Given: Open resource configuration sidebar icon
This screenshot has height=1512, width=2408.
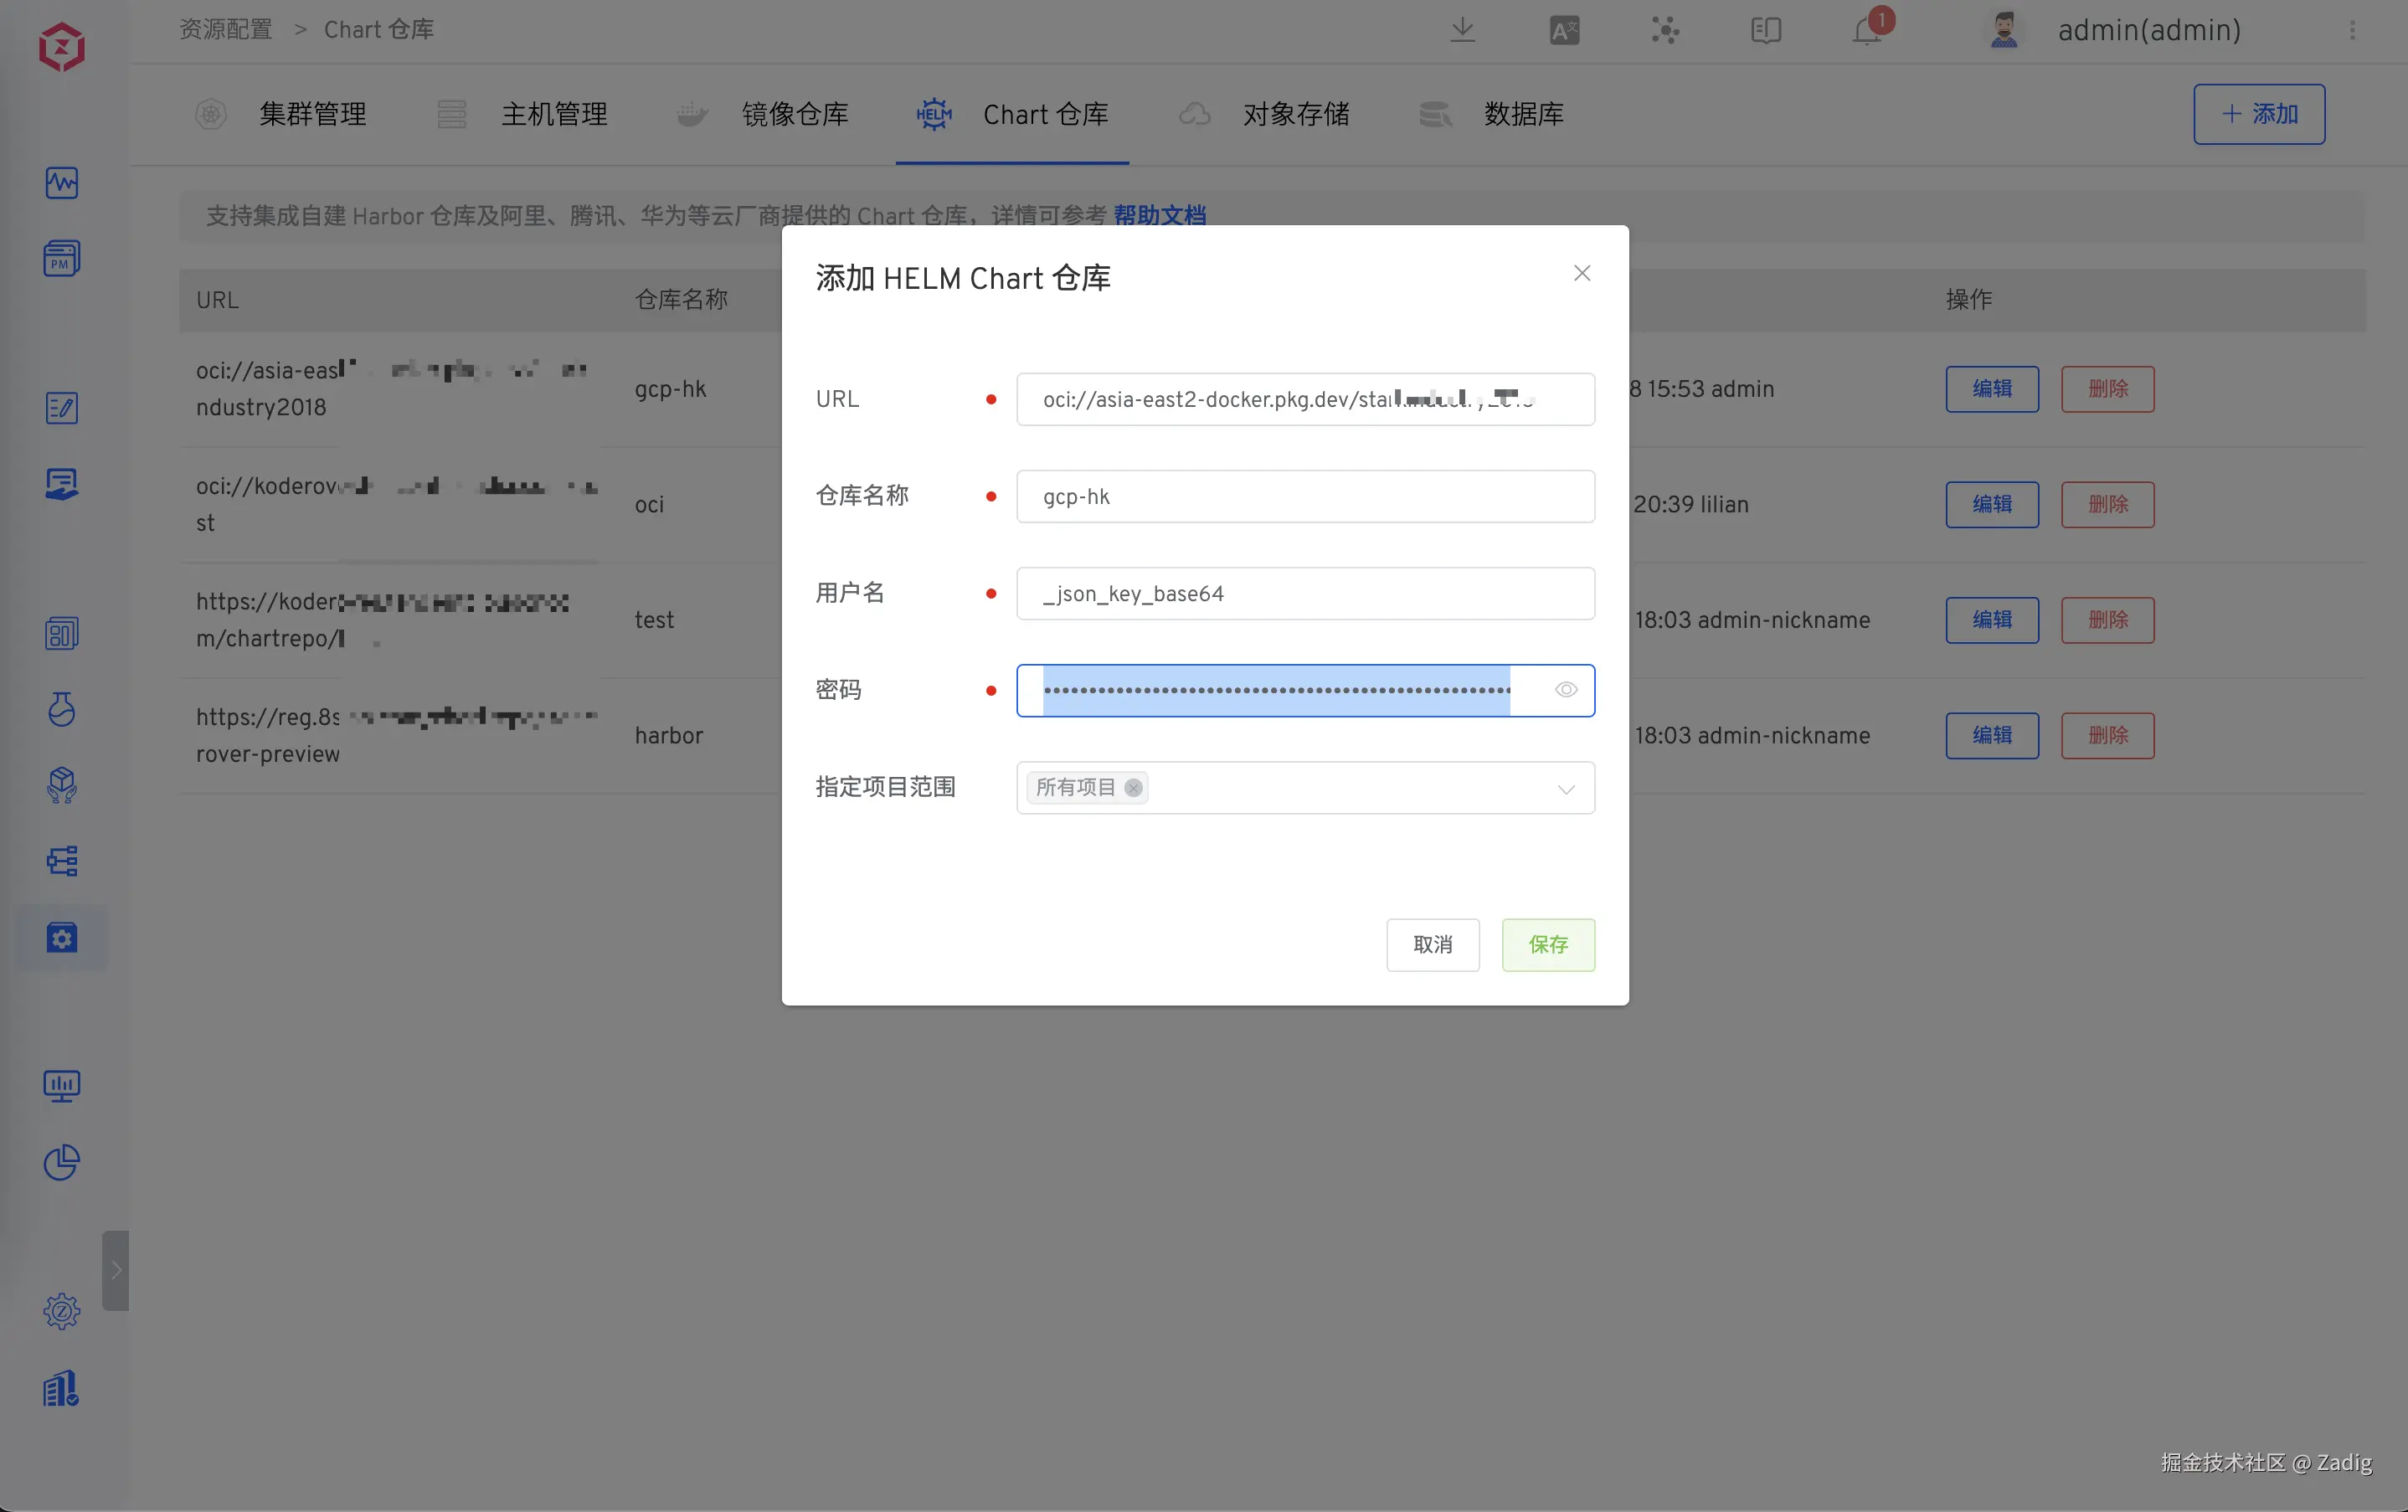Looking at the screenshot, I should (x=62, y=938).
